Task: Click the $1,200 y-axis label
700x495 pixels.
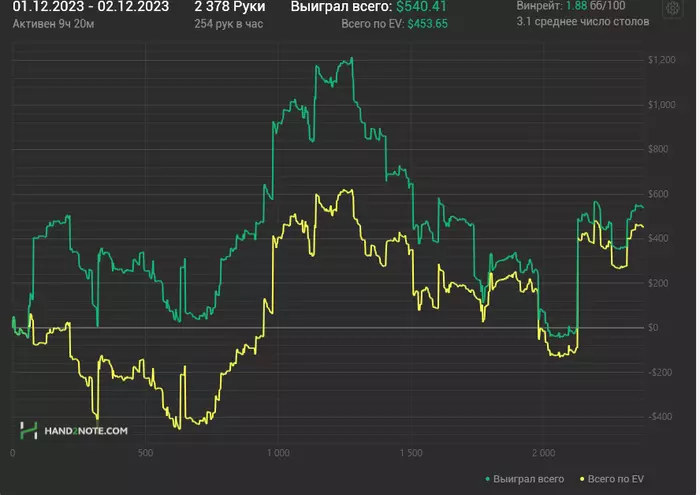Action: coord(662,60)
